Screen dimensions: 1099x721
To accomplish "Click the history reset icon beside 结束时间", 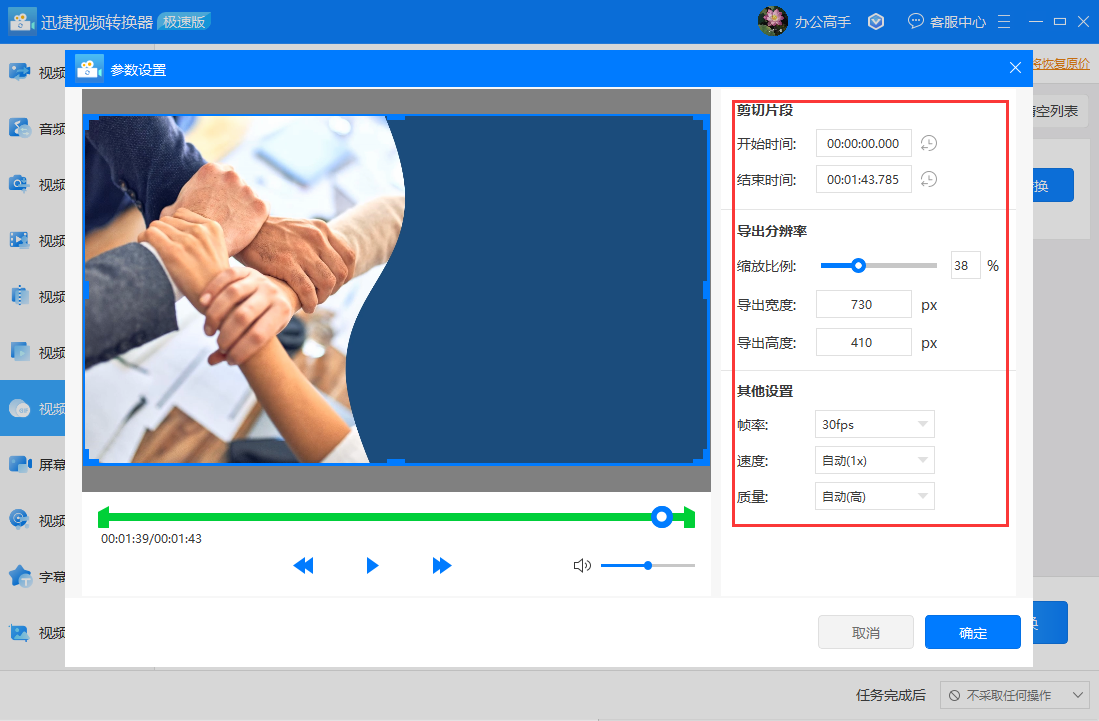I will click(x=928, y=179).
